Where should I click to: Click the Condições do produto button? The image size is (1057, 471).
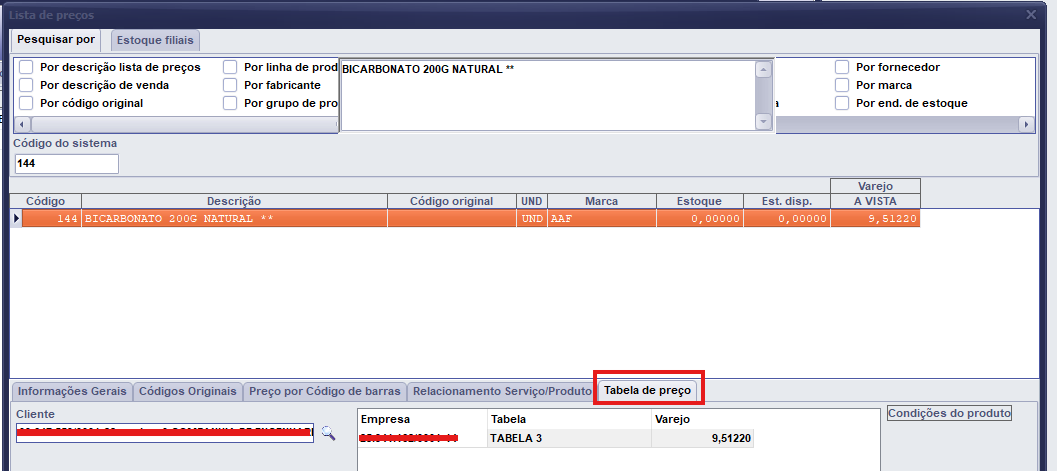[949, 413]
